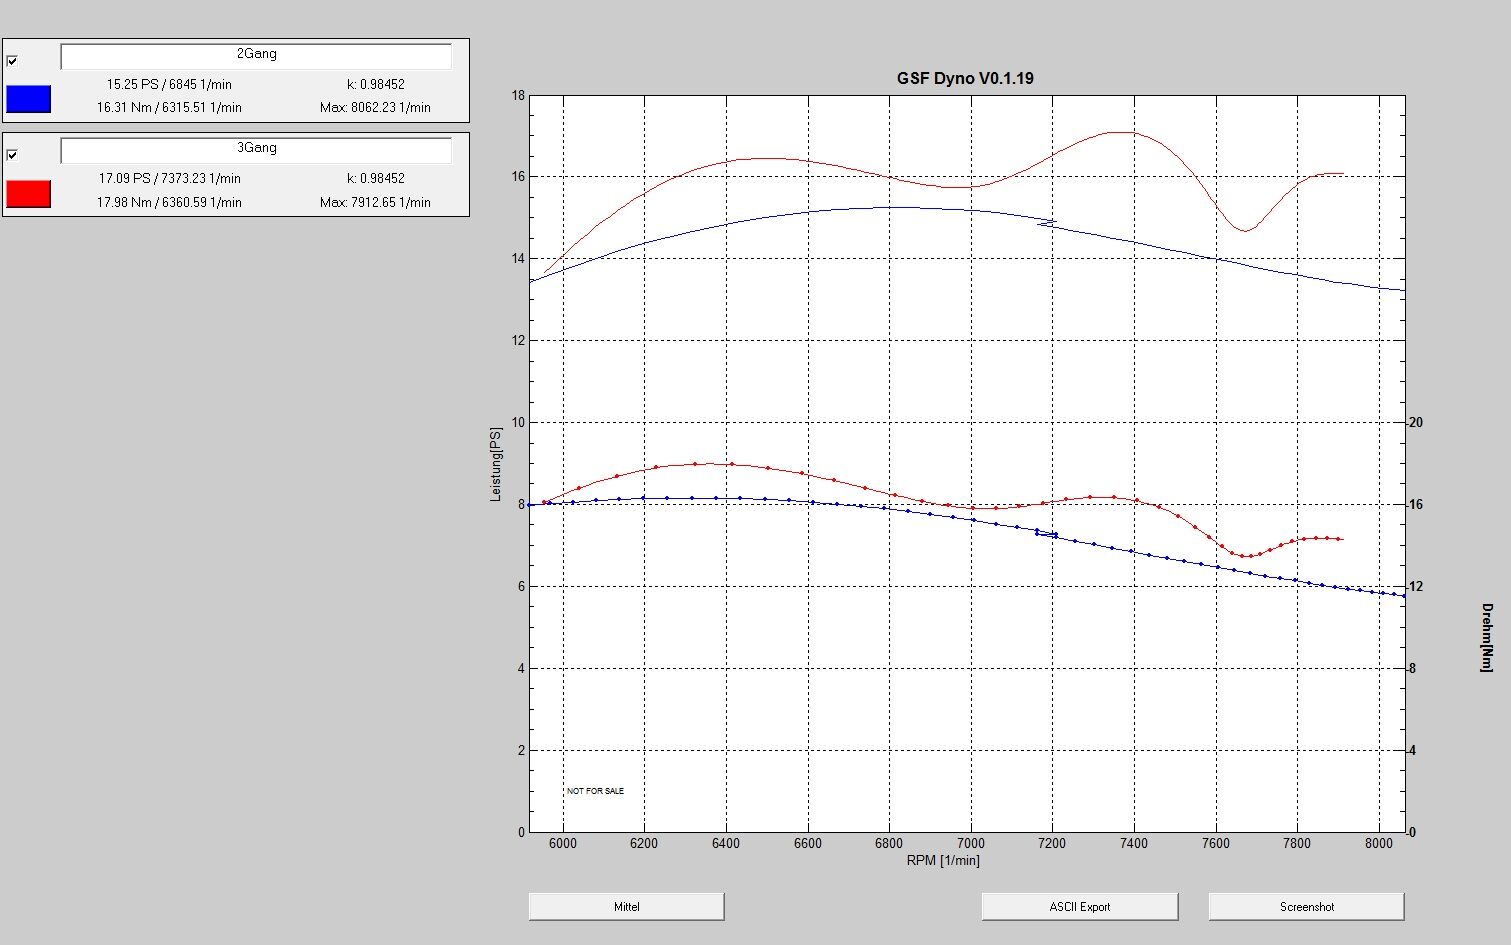
Task: Click the NOT FOR SALE watermark text
Action: [595, 791]
